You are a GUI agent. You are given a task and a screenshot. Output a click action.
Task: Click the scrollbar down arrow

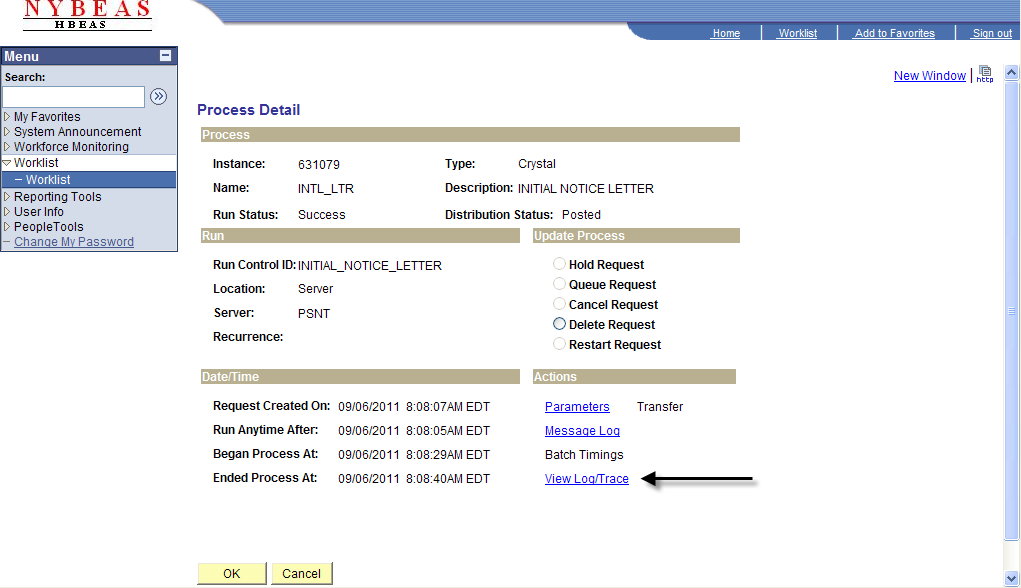pos(1011,578)
